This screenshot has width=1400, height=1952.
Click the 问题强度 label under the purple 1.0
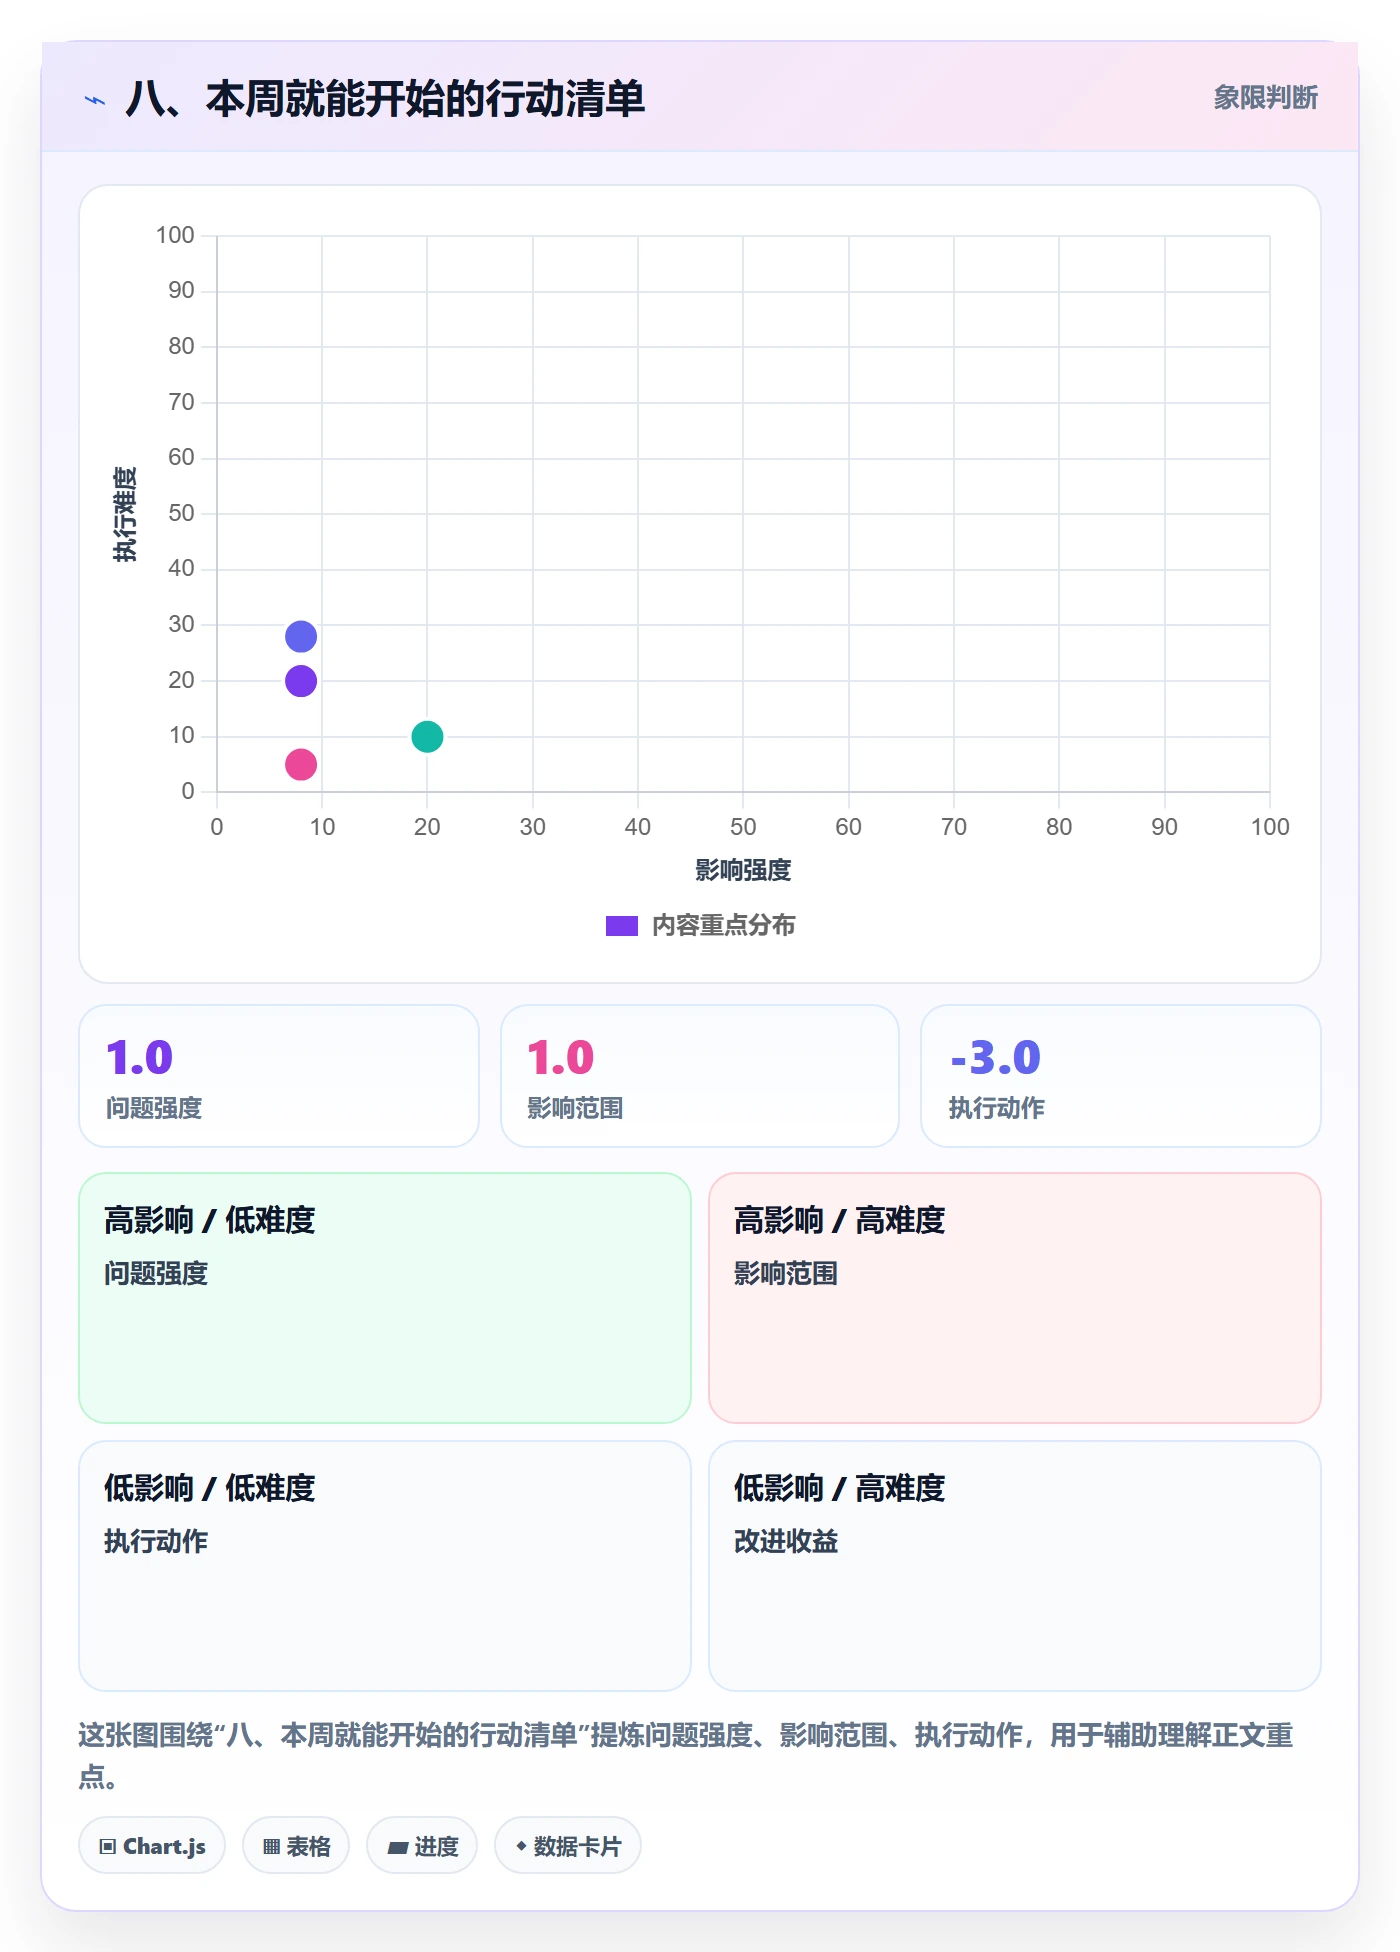pyautogui.click(x=154, y=1108)
